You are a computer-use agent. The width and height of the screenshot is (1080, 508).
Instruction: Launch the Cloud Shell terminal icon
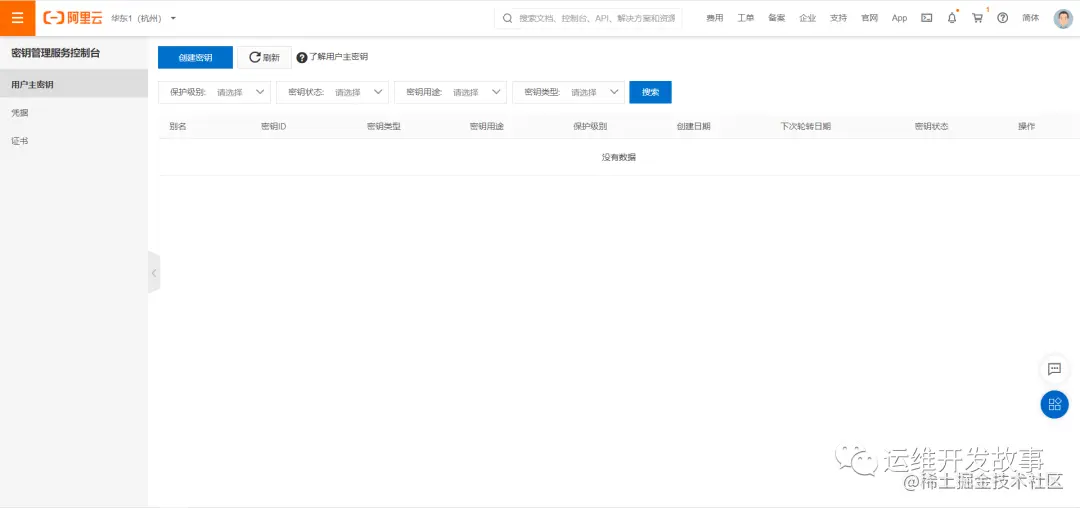point(926,19)
